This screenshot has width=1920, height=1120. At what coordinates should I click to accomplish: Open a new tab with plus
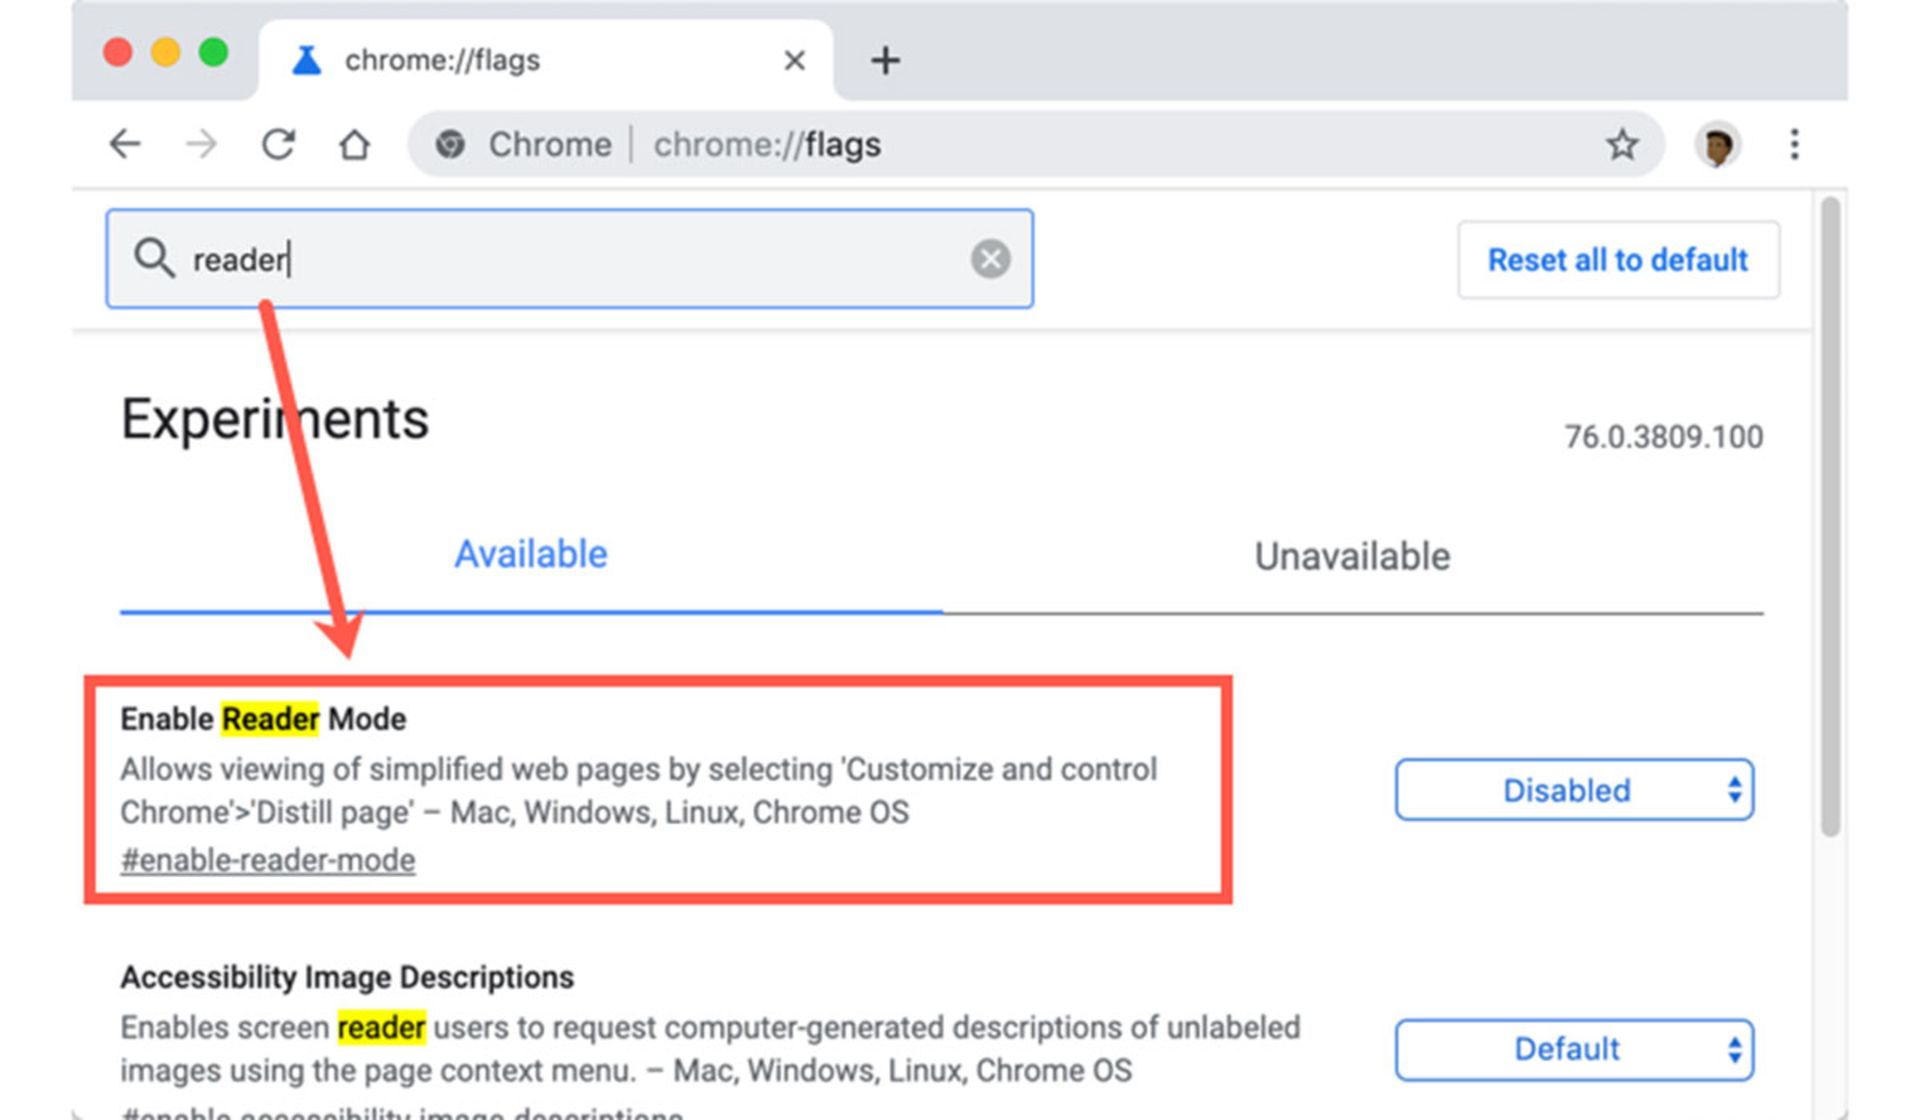point(885,60)
